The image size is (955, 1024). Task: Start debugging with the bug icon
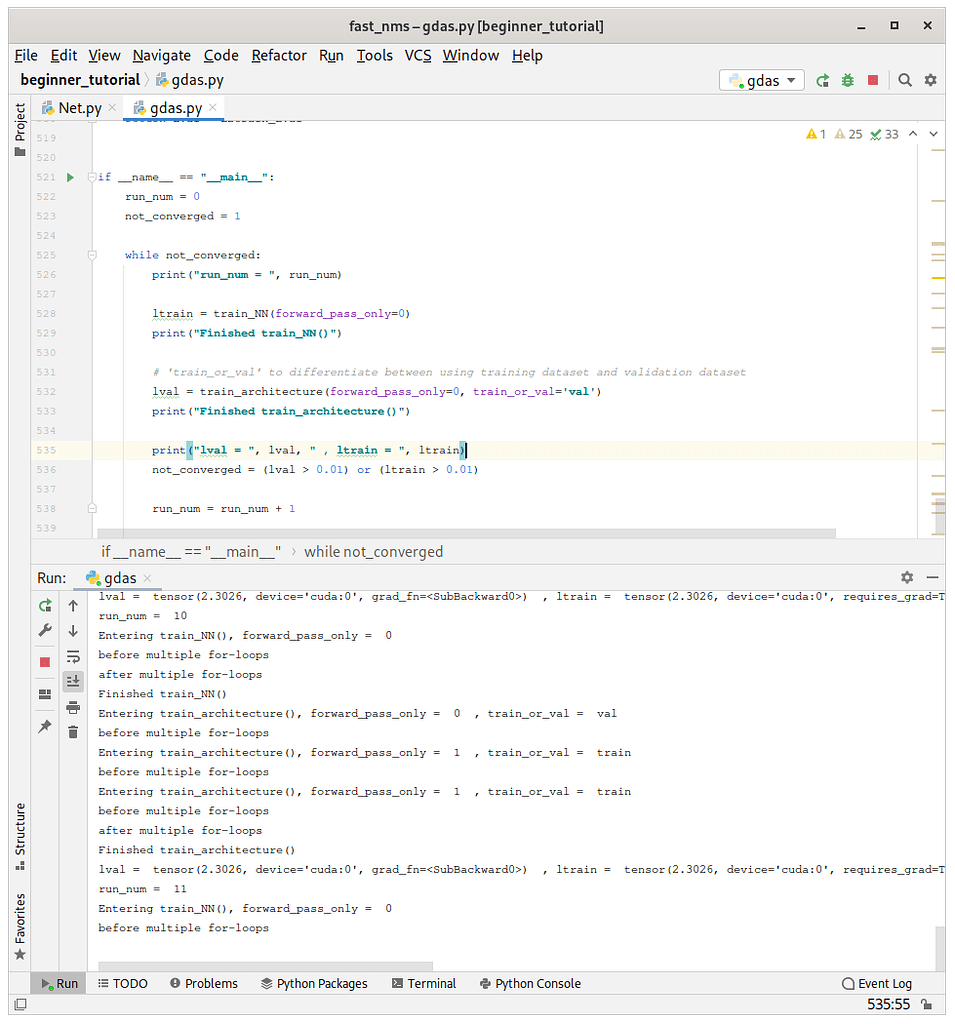pos(848,81)
